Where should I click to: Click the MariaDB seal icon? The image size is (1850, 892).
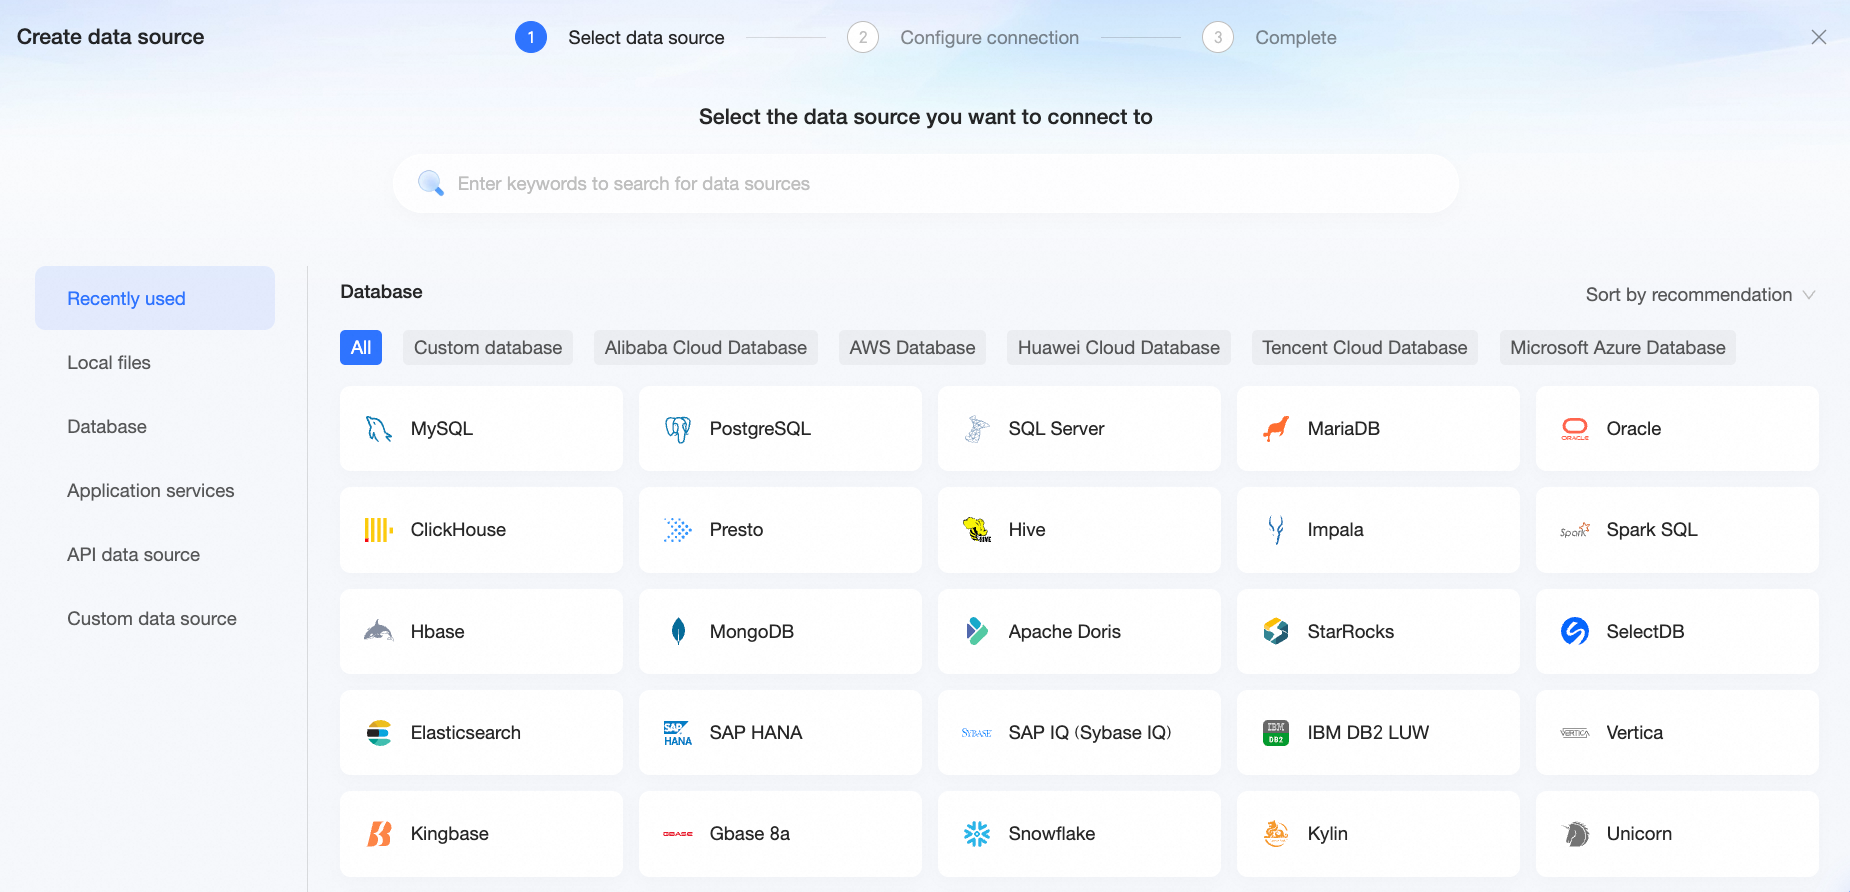1276,429
